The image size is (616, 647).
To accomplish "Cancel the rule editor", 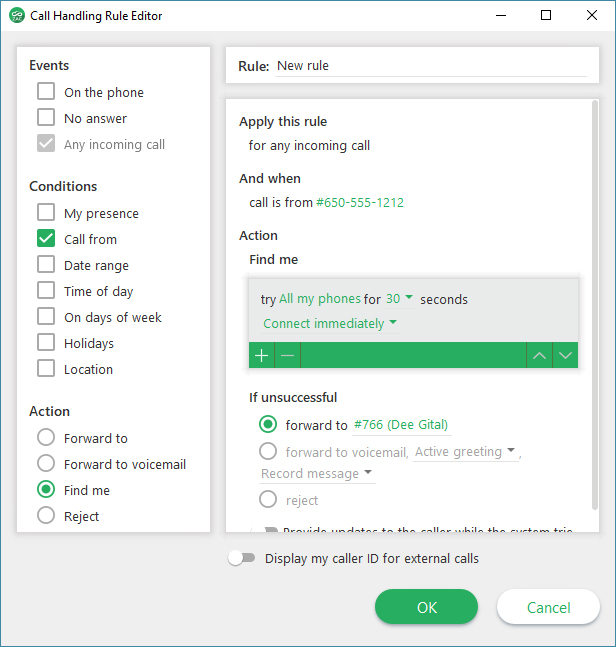I will click(548, 607).
